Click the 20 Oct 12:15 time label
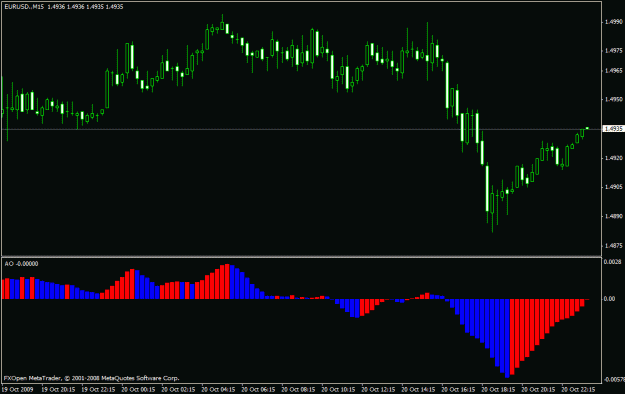 pos(379,389)
